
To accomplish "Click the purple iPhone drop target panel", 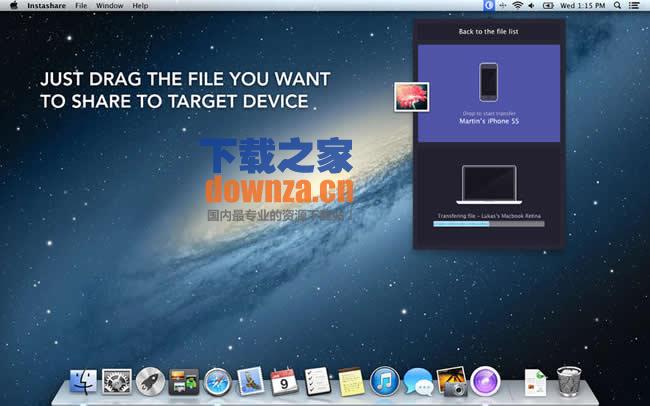I will pos(489,93).
